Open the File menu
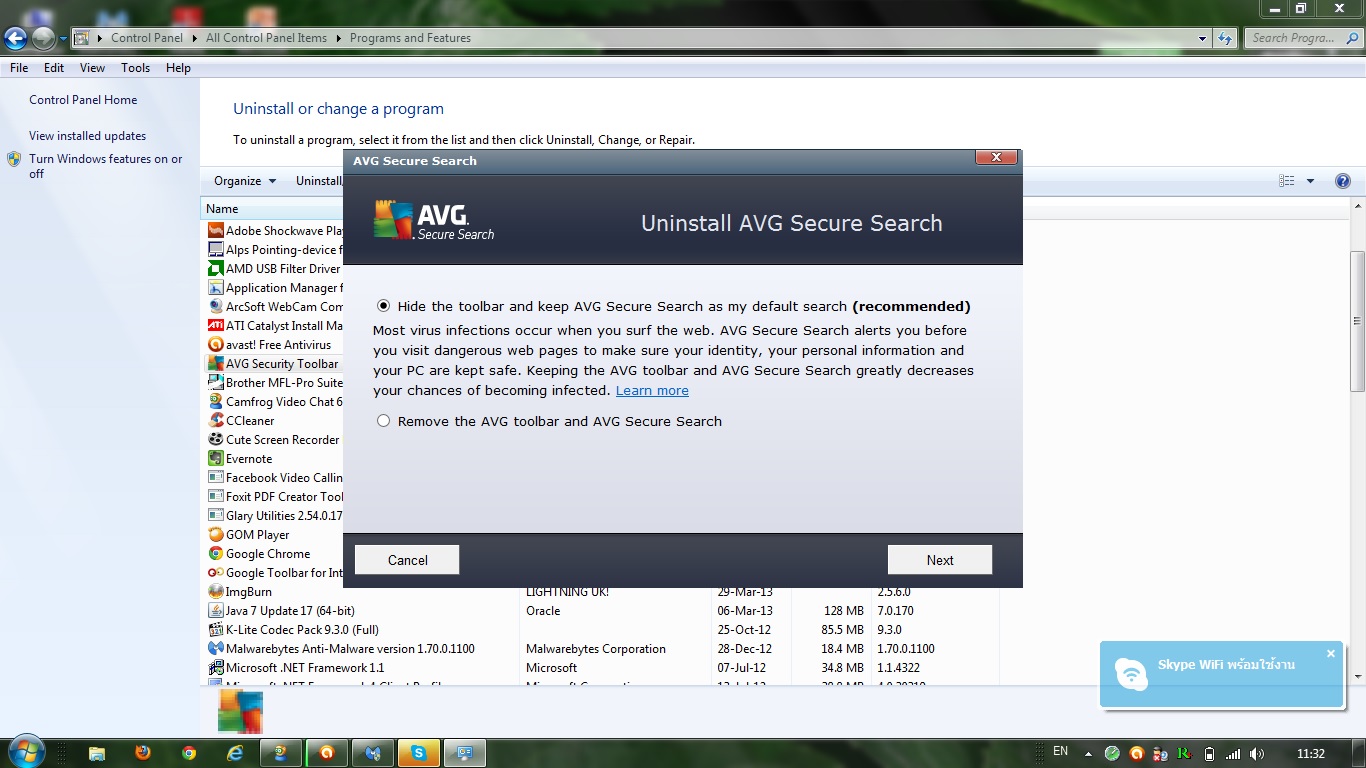Screen dimensions: 1366x768 (x=19, y=68)
